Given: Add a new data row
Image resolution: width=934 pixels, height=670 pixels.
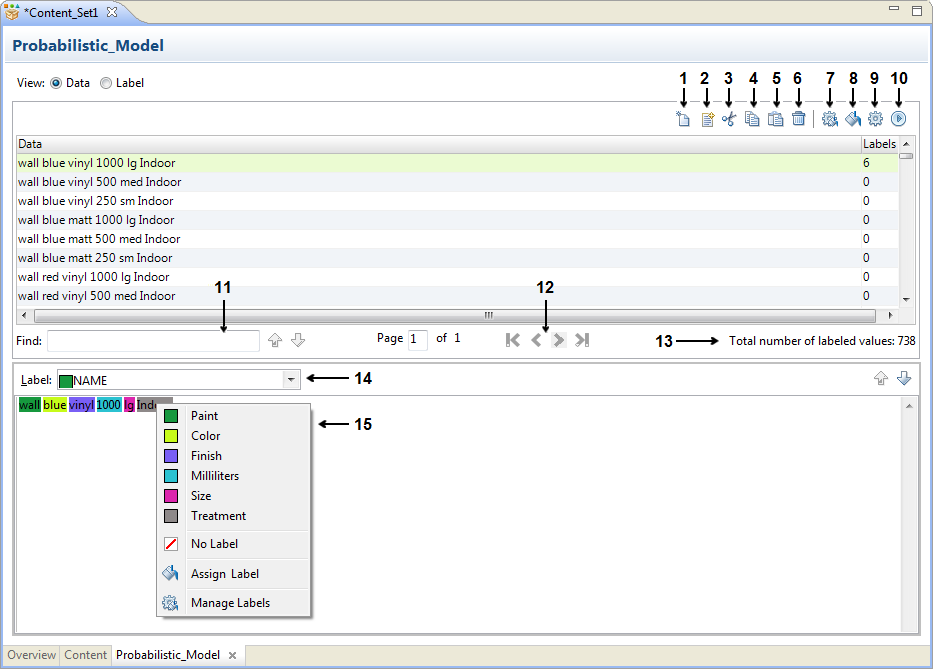Looking at the screenshot, I should pos(683,118).
